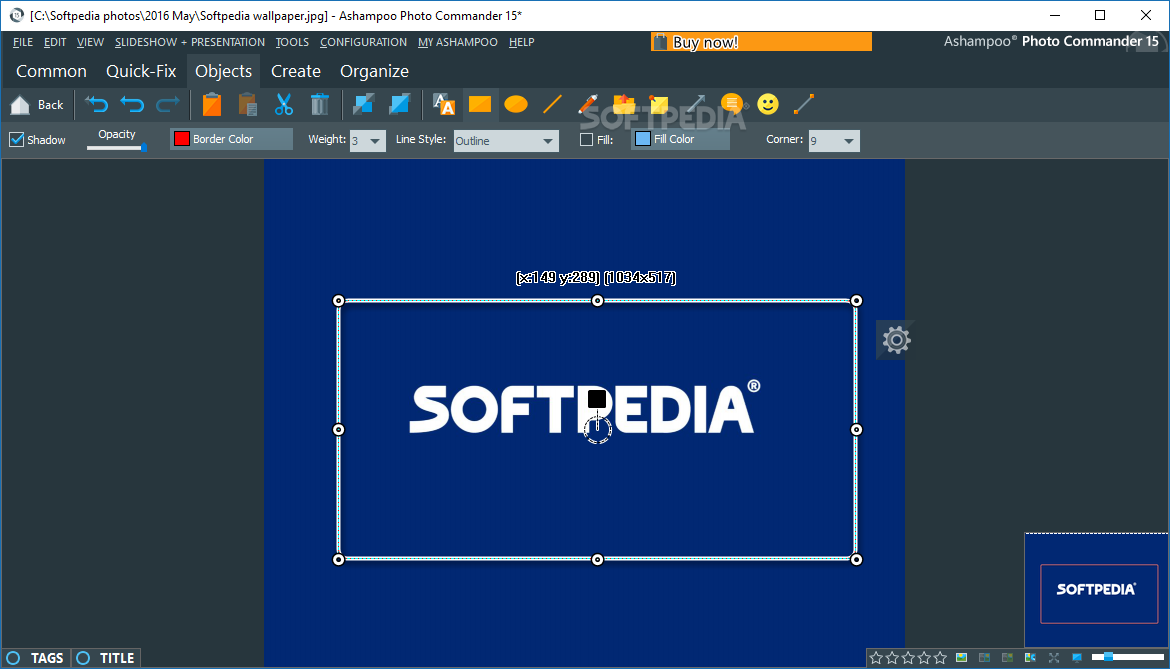Open object settings gear on canvas
This screenshot has height=669, width=1170.
(896, 340)
